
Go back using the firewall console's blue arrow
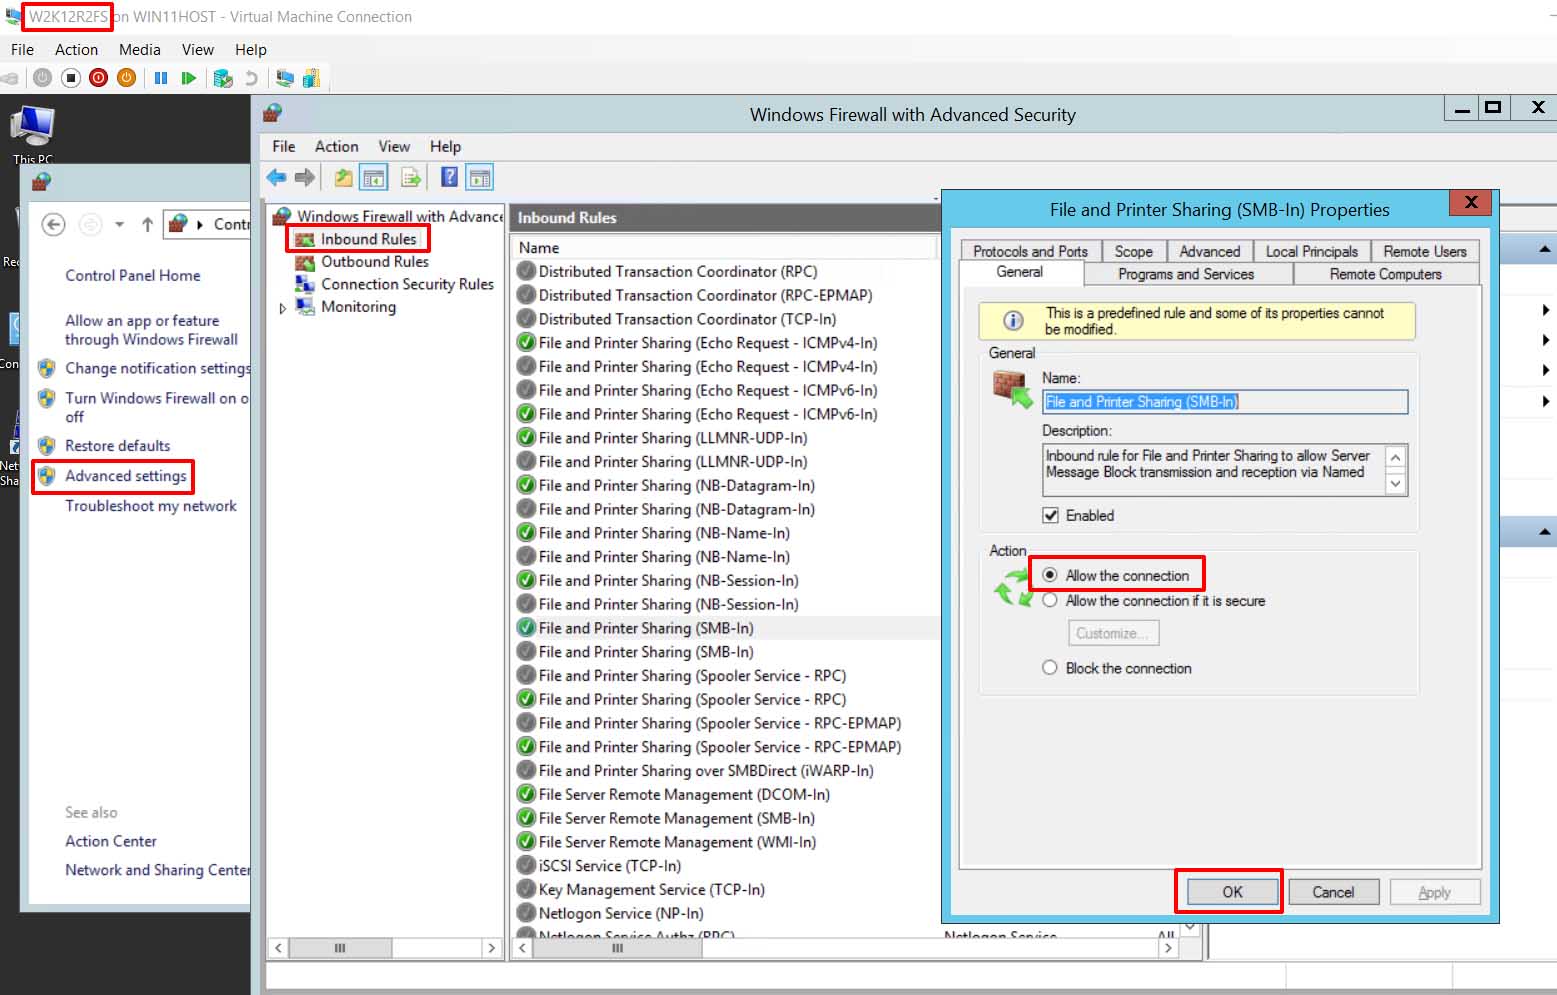click(276, 178)
